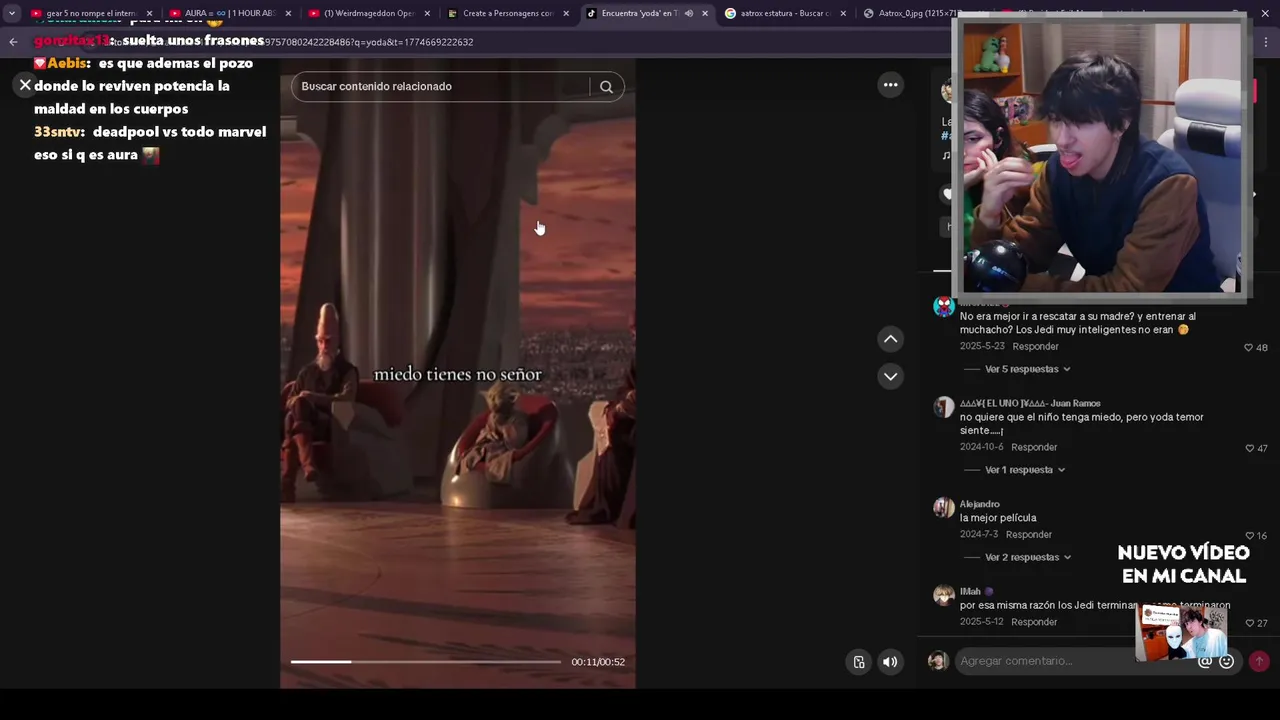Viewport: 1280px width, 720px height.
Task: Reply to Juan Ramos comment
Action: tap(1034, 447)
